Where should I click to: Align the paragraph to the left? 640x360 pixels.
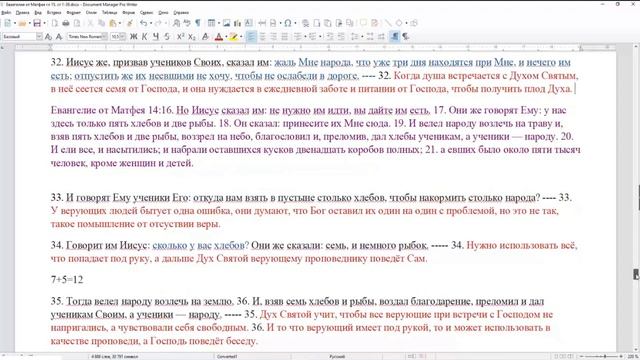point(251,37)
